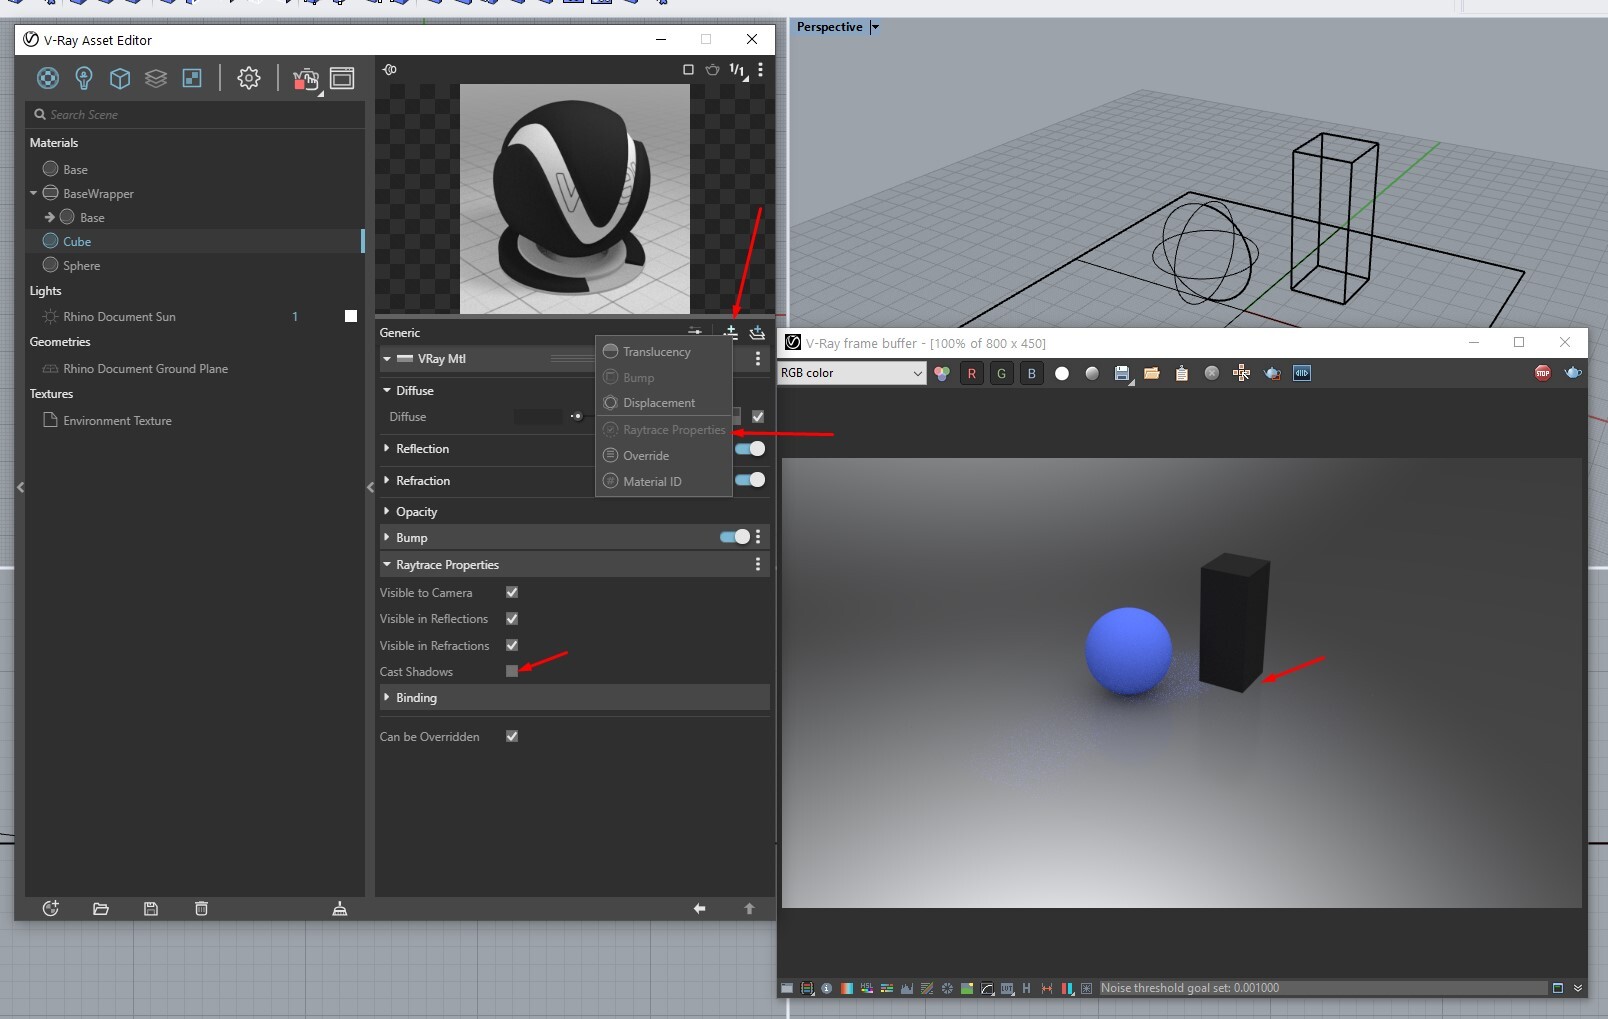
Task: Show frame buffer window icon in Asset Editor
Action: pos(342,78)
